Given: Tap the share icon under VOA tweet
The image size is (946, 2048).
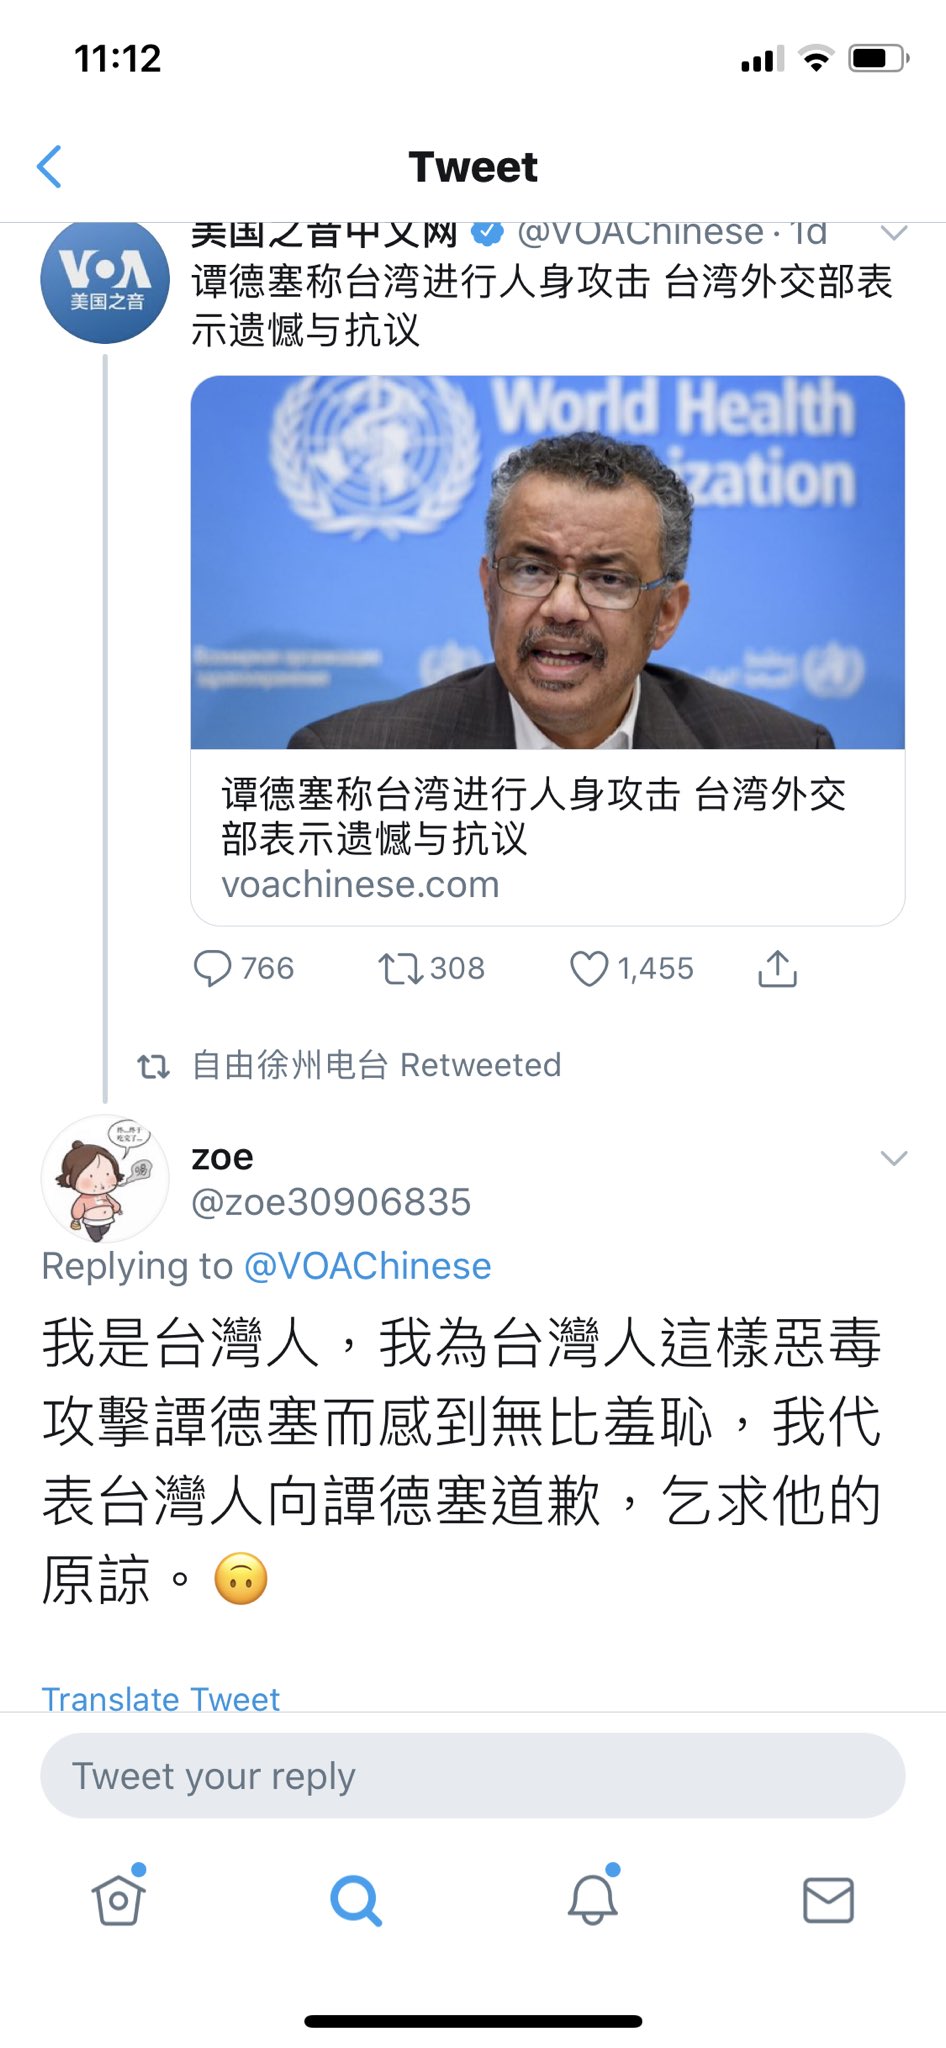Looking at the screenshot, I should 777,968.
